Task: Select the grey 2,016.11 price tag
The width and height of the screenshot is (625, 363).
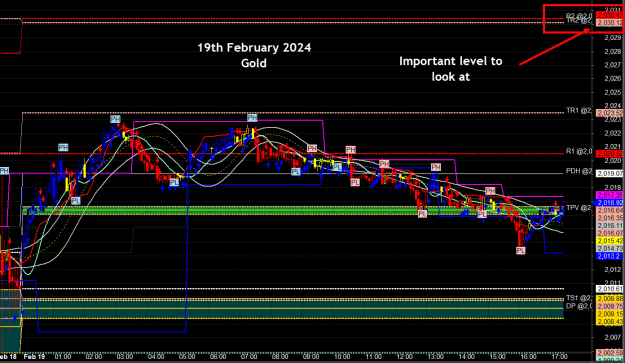Action: click(609, 226)
